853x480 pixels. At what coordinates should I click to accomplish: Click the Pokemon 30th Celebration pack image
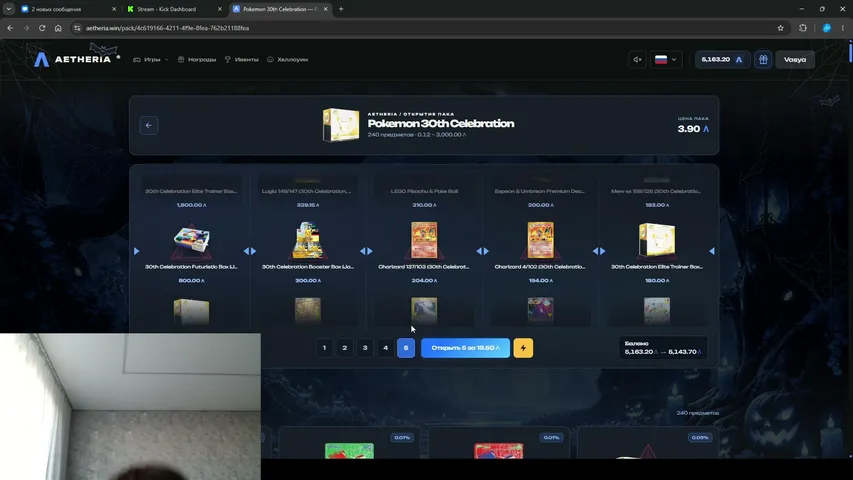coord(341,125)
